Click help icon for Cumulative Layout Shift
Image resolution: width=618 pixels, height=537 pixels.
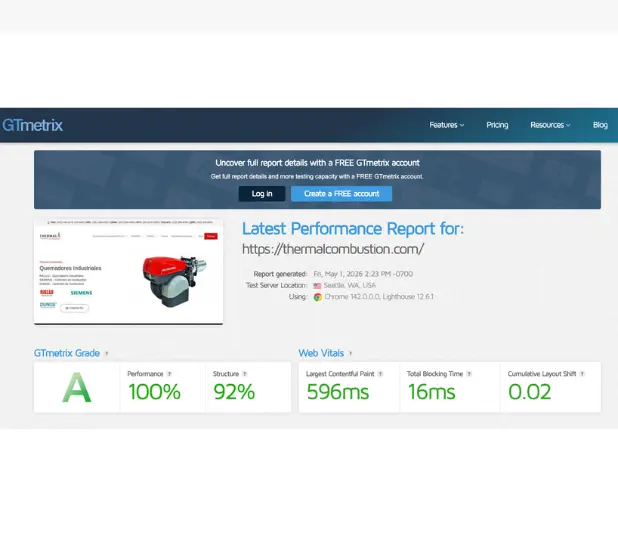[582, 374]
